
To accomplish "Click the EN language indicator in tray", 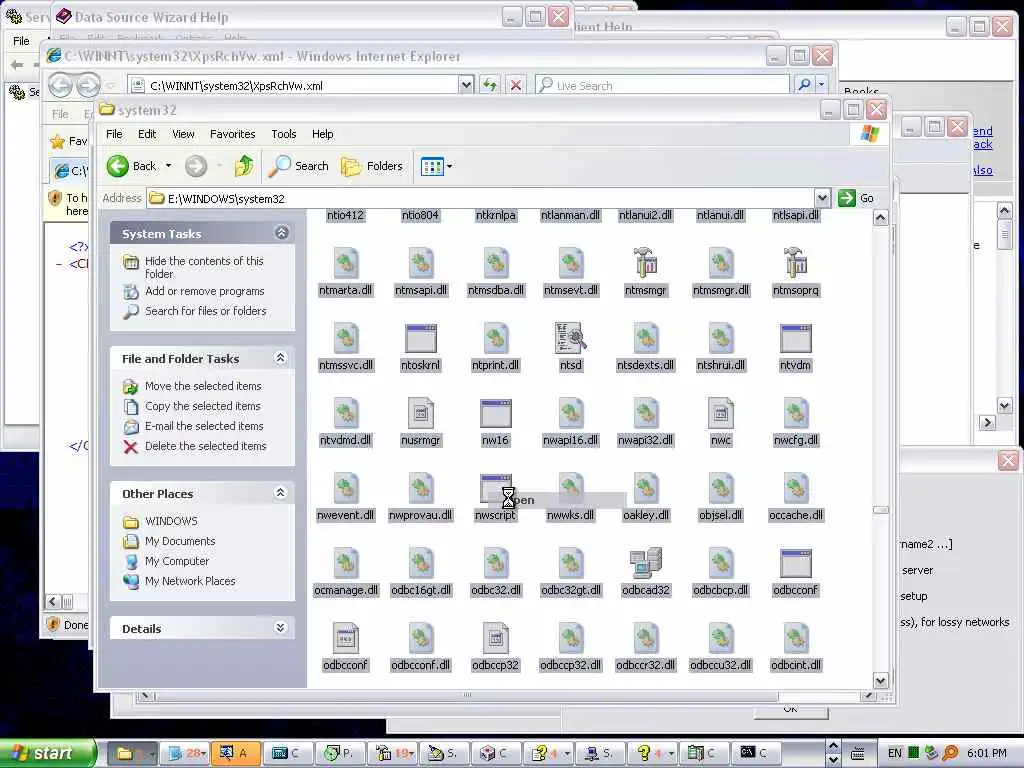I will (x=894, y=753).
